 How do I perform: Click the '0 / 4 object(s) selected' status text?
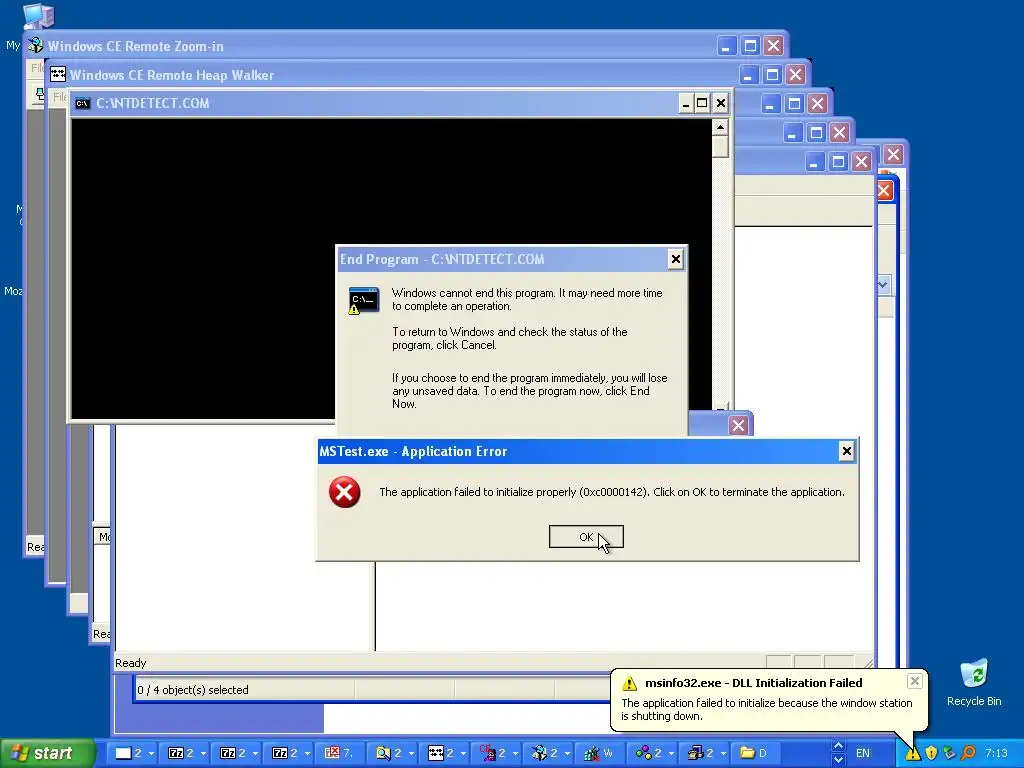point(193,690)
